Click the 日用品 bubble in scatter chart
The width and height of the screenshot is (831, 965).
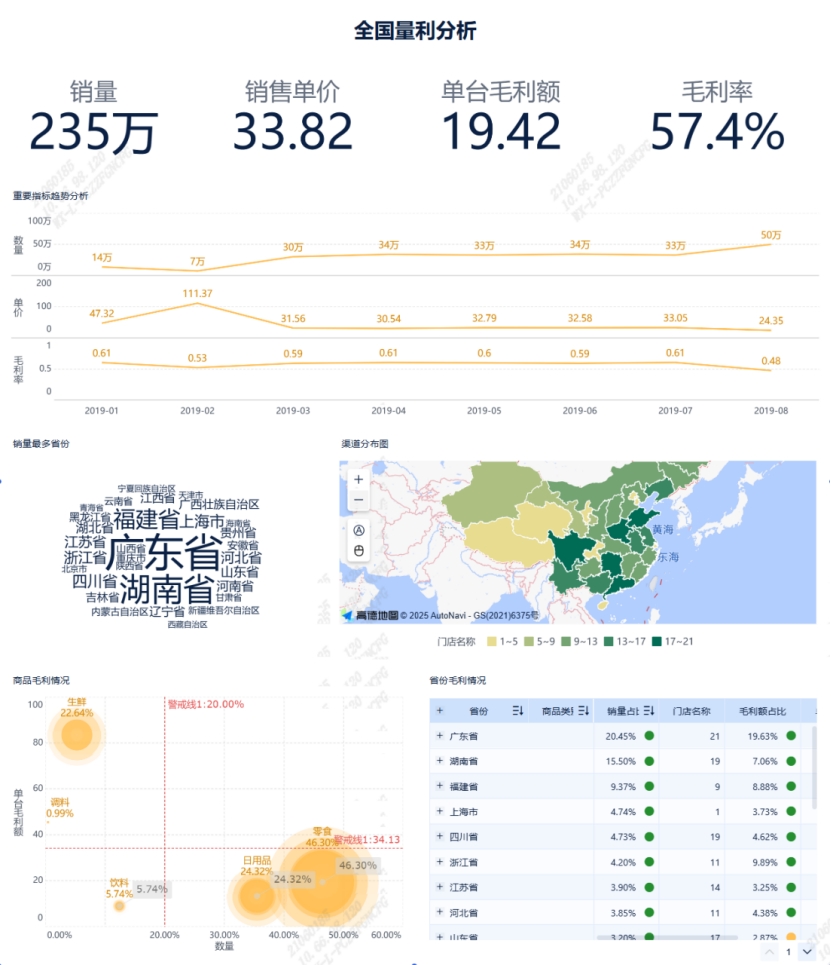256,896
